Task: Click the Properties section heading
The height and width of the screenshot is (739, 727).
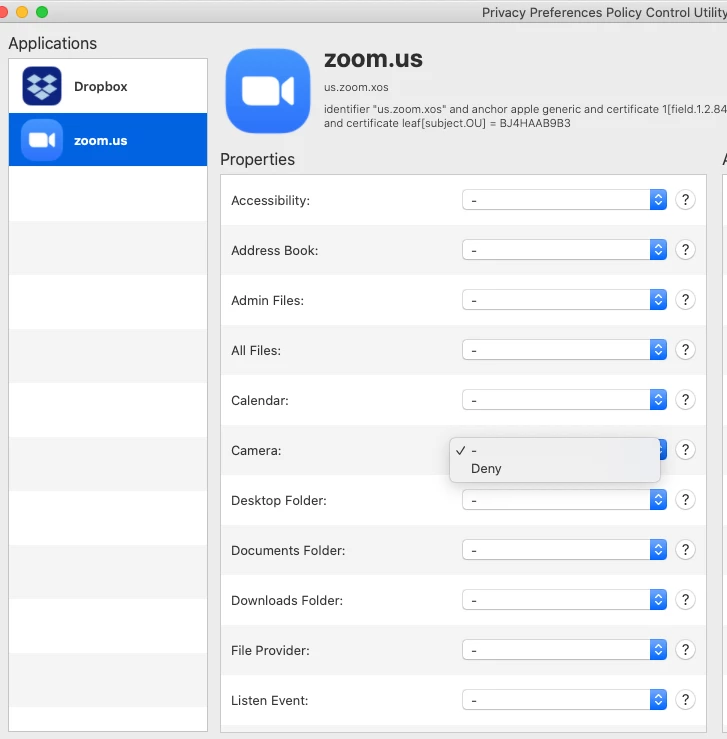Action: (x=257, y=159)
